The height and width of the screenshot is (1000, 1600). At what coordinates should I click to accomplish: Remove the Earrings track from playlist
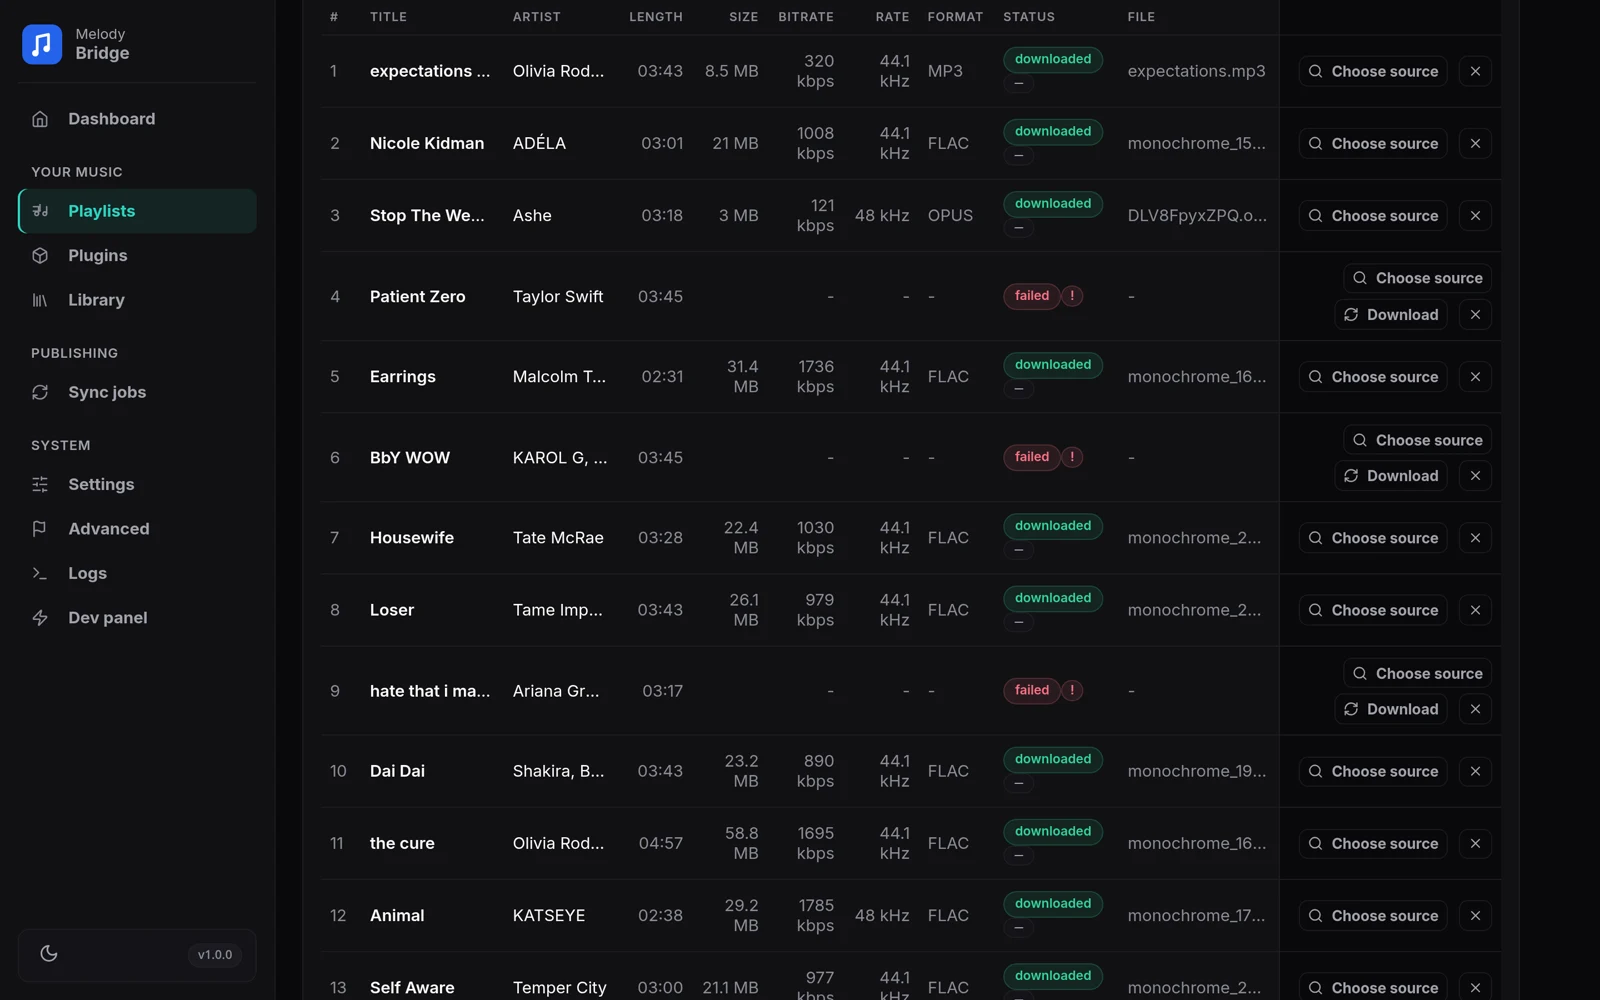(1475, 377)
